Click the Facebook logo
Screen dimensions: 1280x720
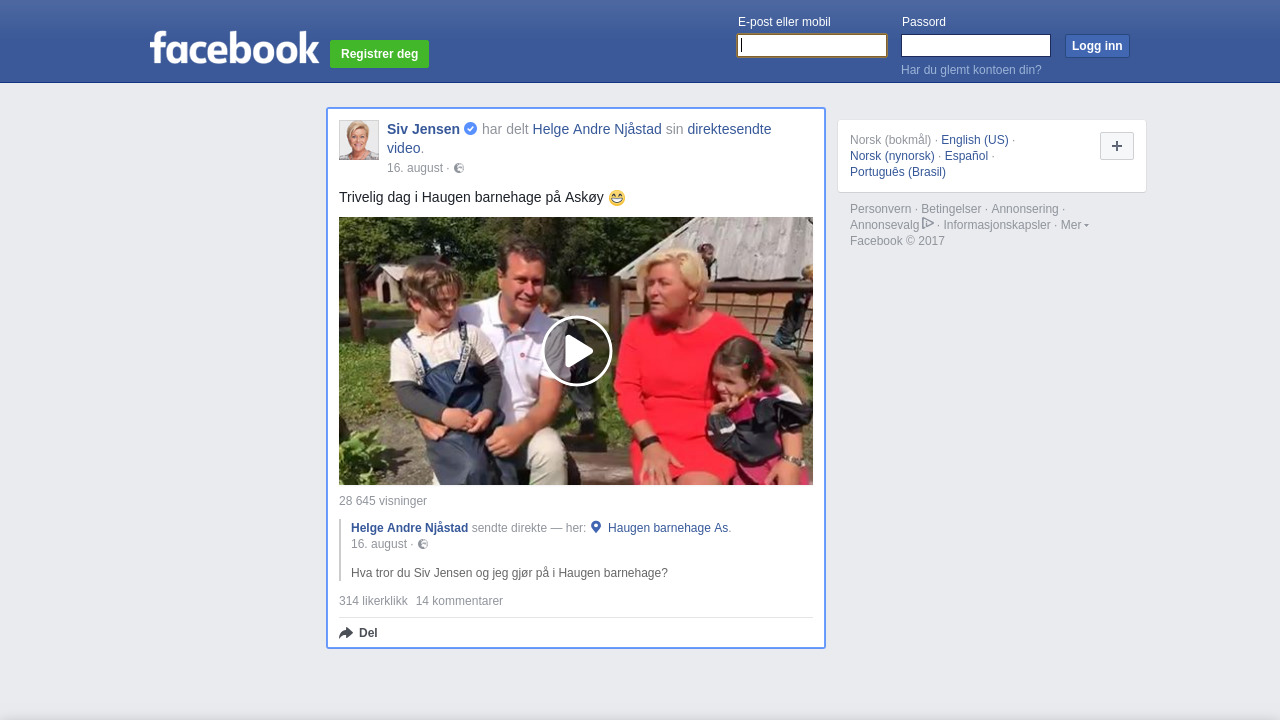[234, 48]
